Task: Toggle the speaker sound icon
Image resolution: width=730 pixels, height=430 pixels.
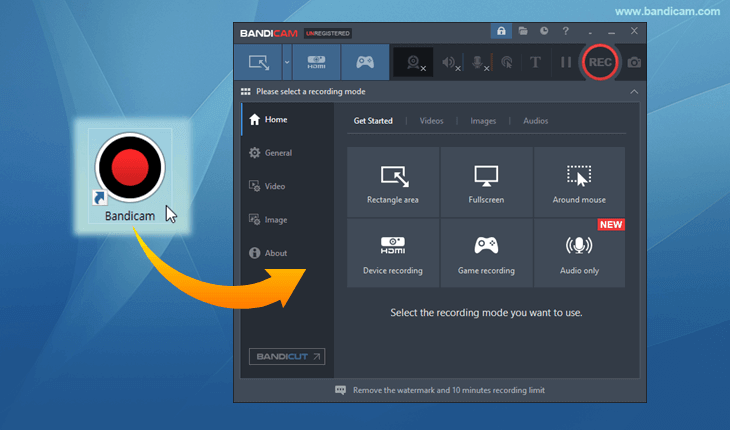Action: (x=451, y=62)
